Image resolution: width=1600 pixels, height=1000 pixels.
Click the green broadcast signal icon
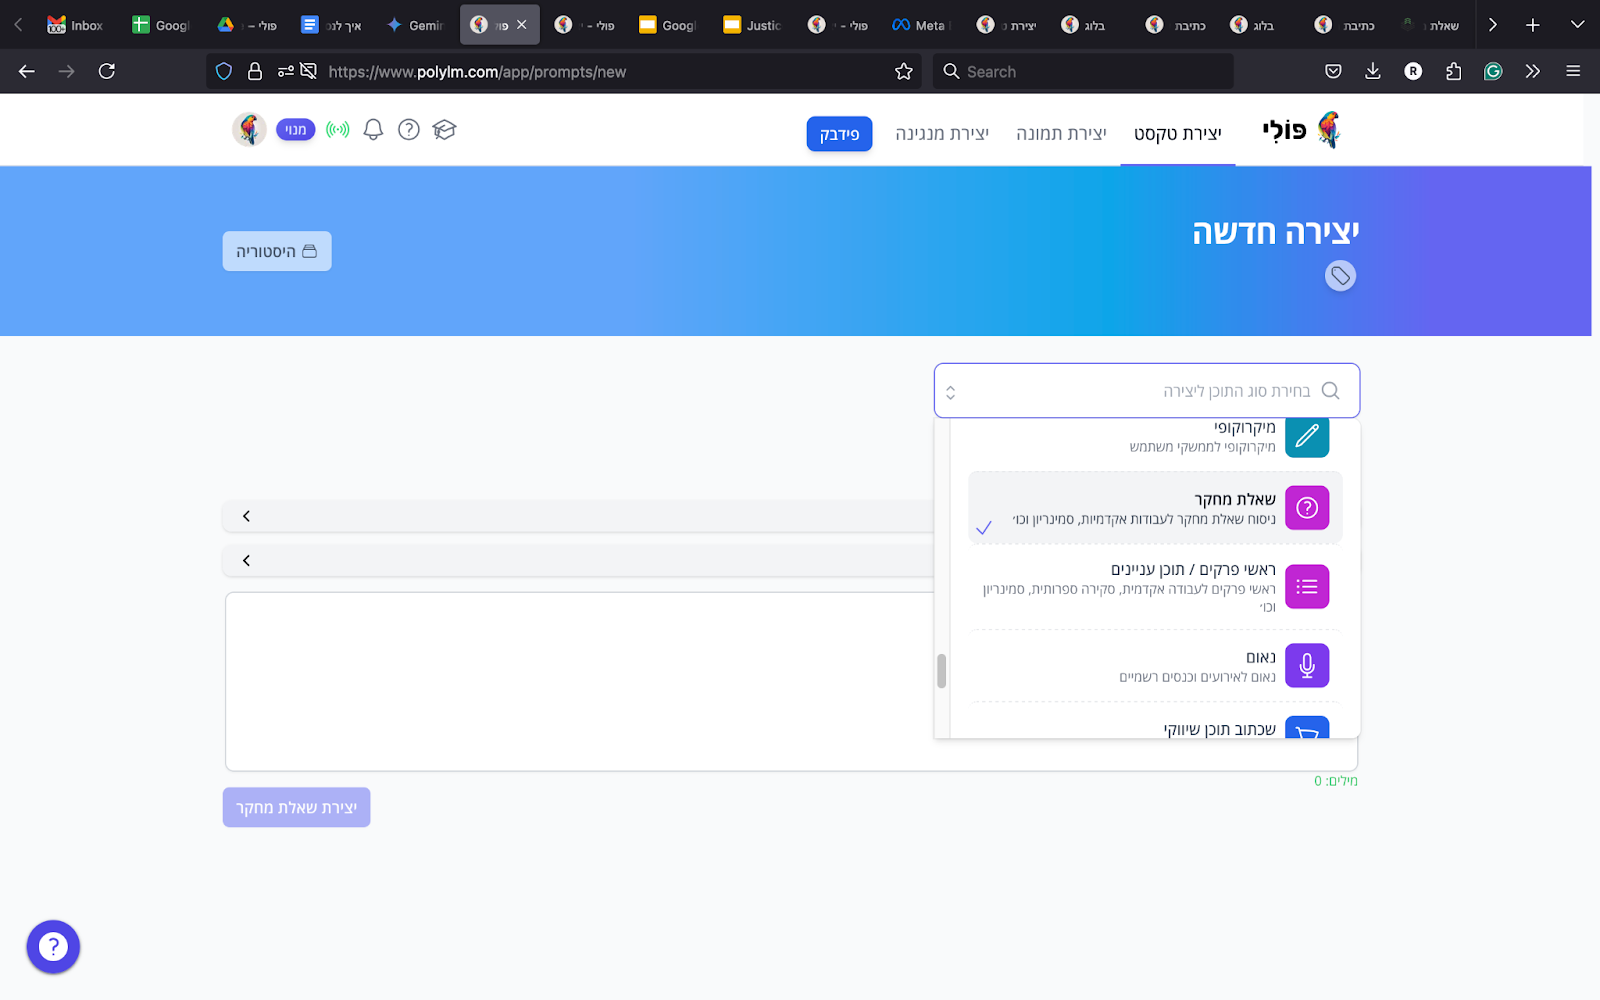[338, 130]
